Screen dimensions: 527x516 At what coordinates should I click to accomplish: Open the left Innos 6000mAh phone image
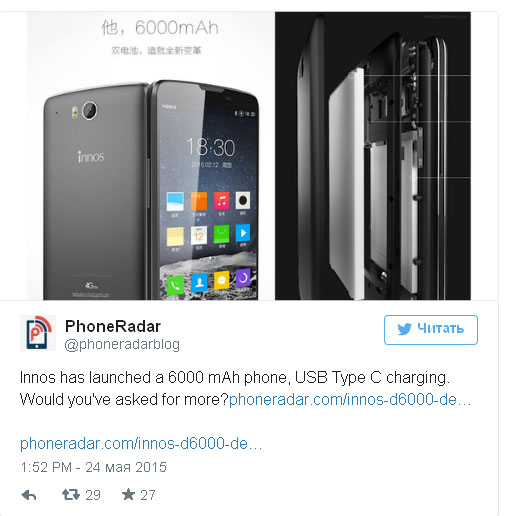pos(151,156)
